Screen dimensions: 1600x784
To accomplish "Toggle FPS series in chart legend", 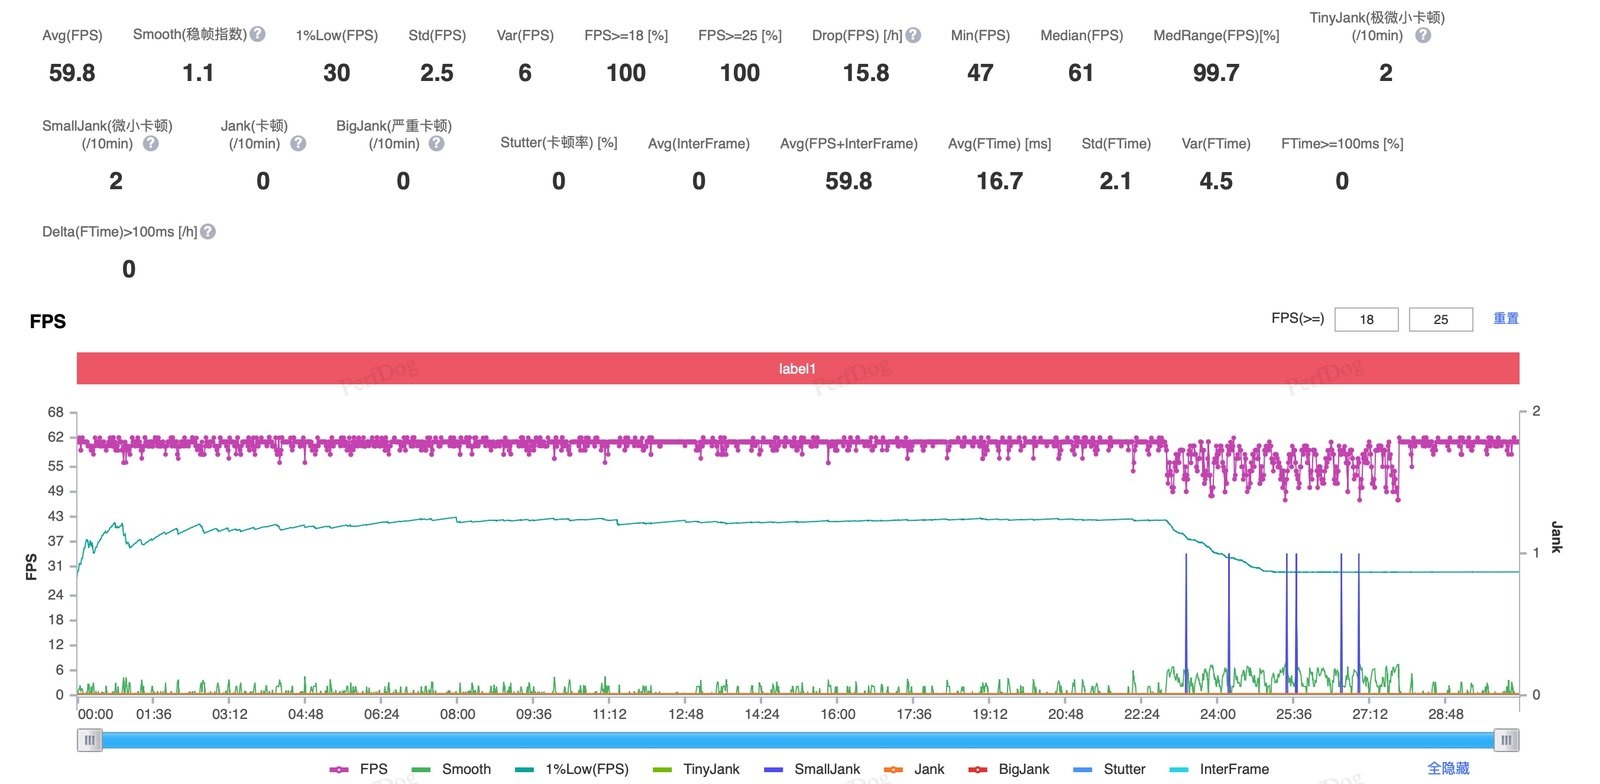I will (359, 769).
